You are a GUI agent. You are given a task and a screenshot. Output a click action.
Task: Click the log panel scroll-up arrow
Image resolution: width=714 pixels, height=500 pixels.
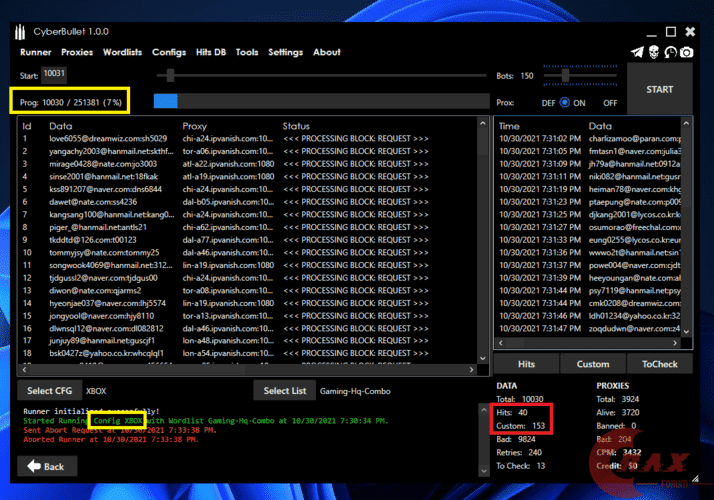(x=484, y=410)
